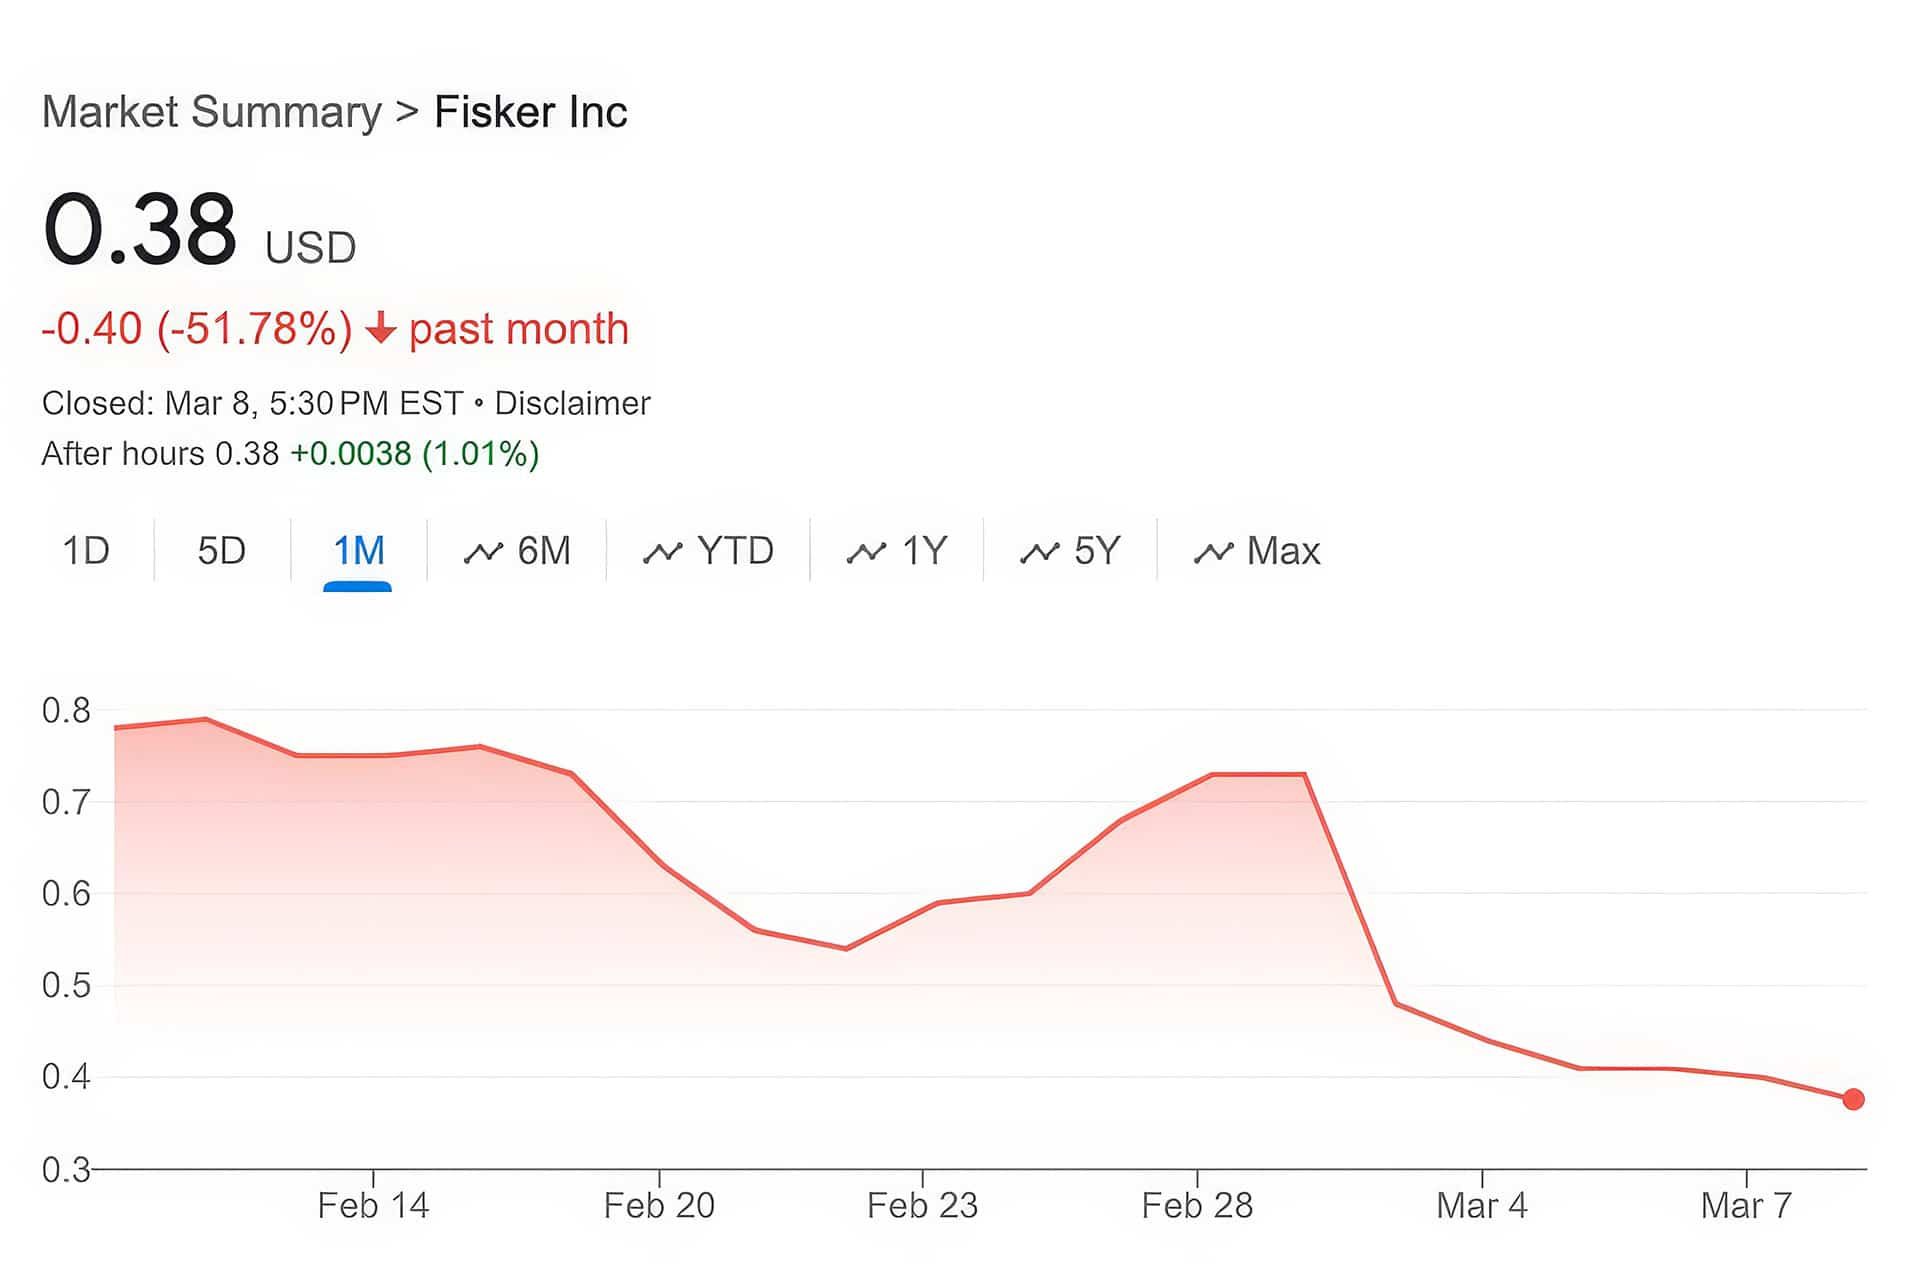Viewport: 1920px width, 1280px height.
Task: Switch to the 1D range tab
Action: pos(86,551)
